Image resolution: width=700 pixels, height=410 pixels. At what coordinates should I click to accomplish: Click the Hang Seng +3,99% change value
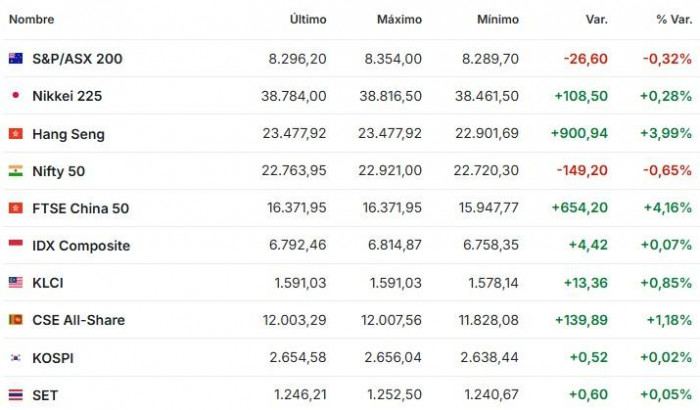point(666,133)
